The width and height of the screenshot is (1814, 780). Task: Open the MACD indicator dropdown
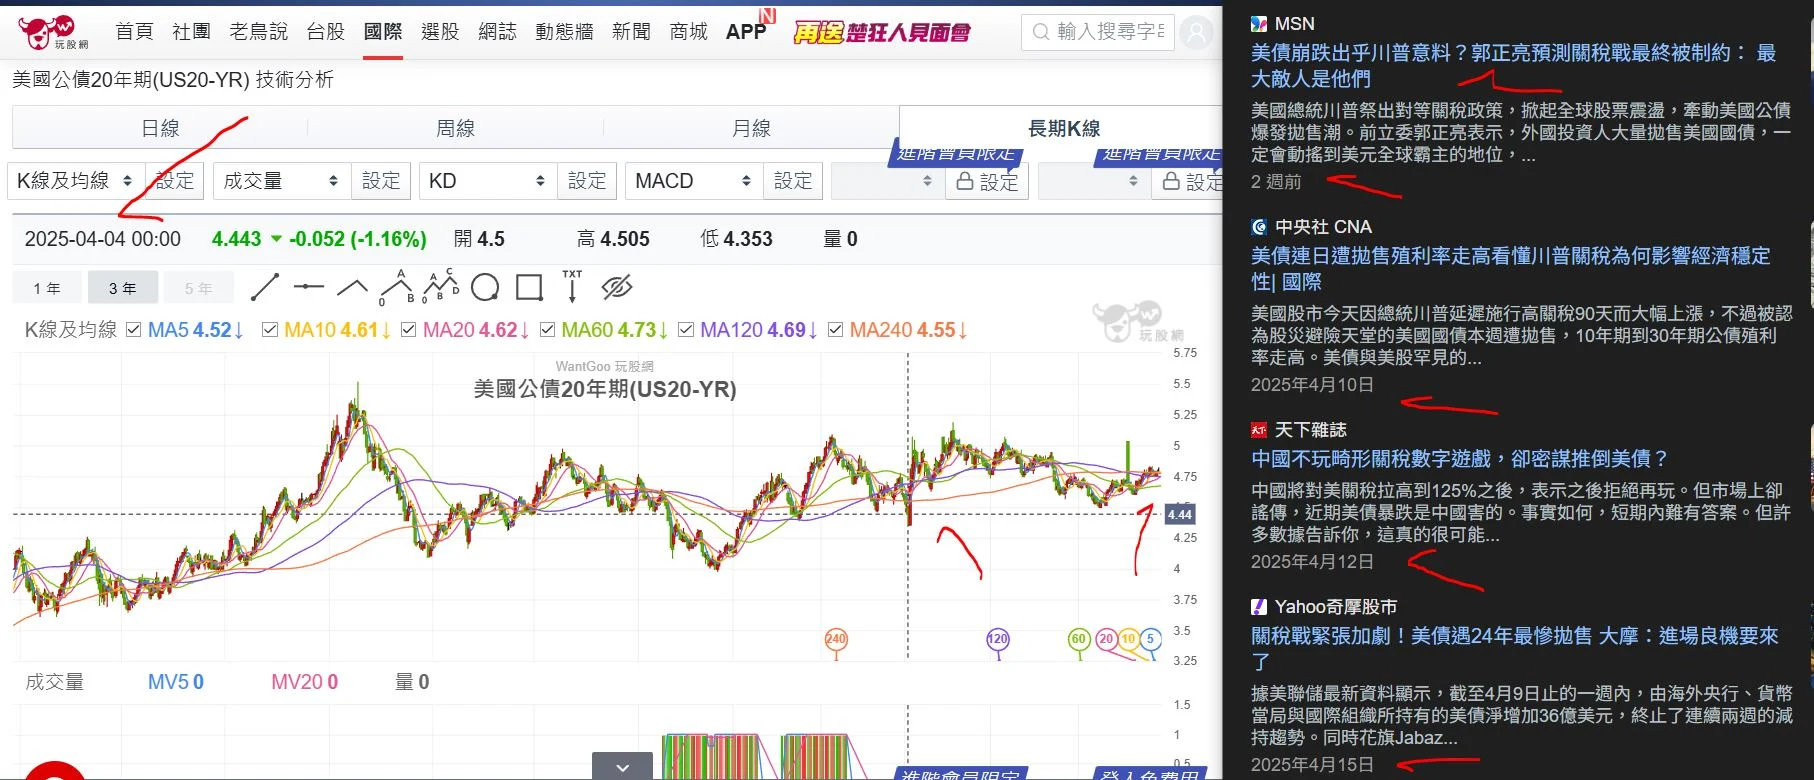[694, 181]
